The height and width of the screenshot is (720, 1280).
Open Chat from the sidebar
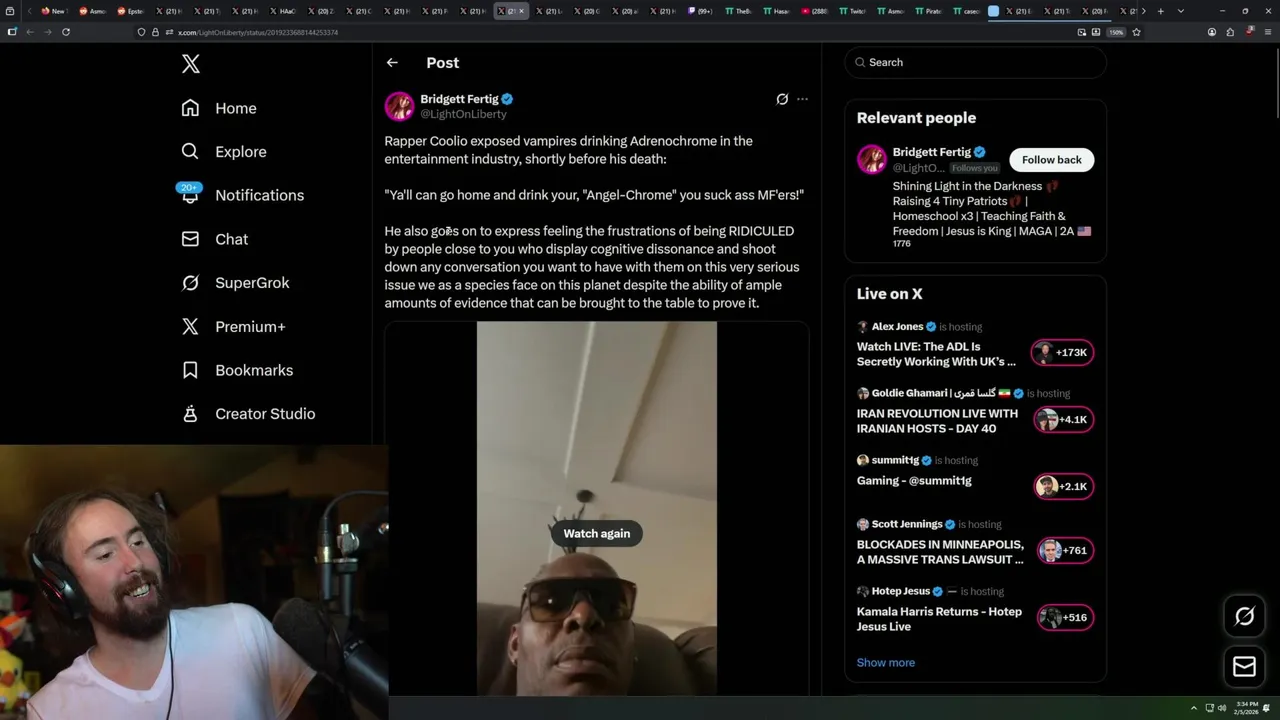(215, 239)
